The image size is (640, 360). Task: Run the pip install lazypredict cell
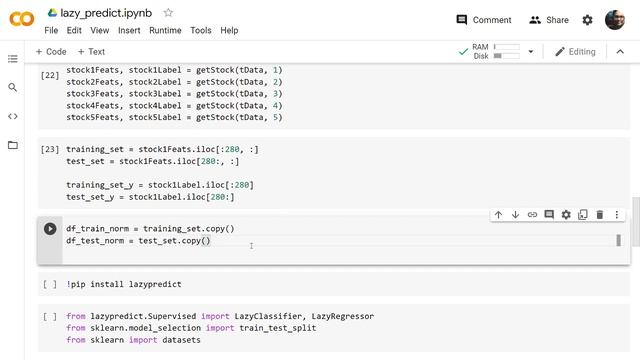(50, 284)
